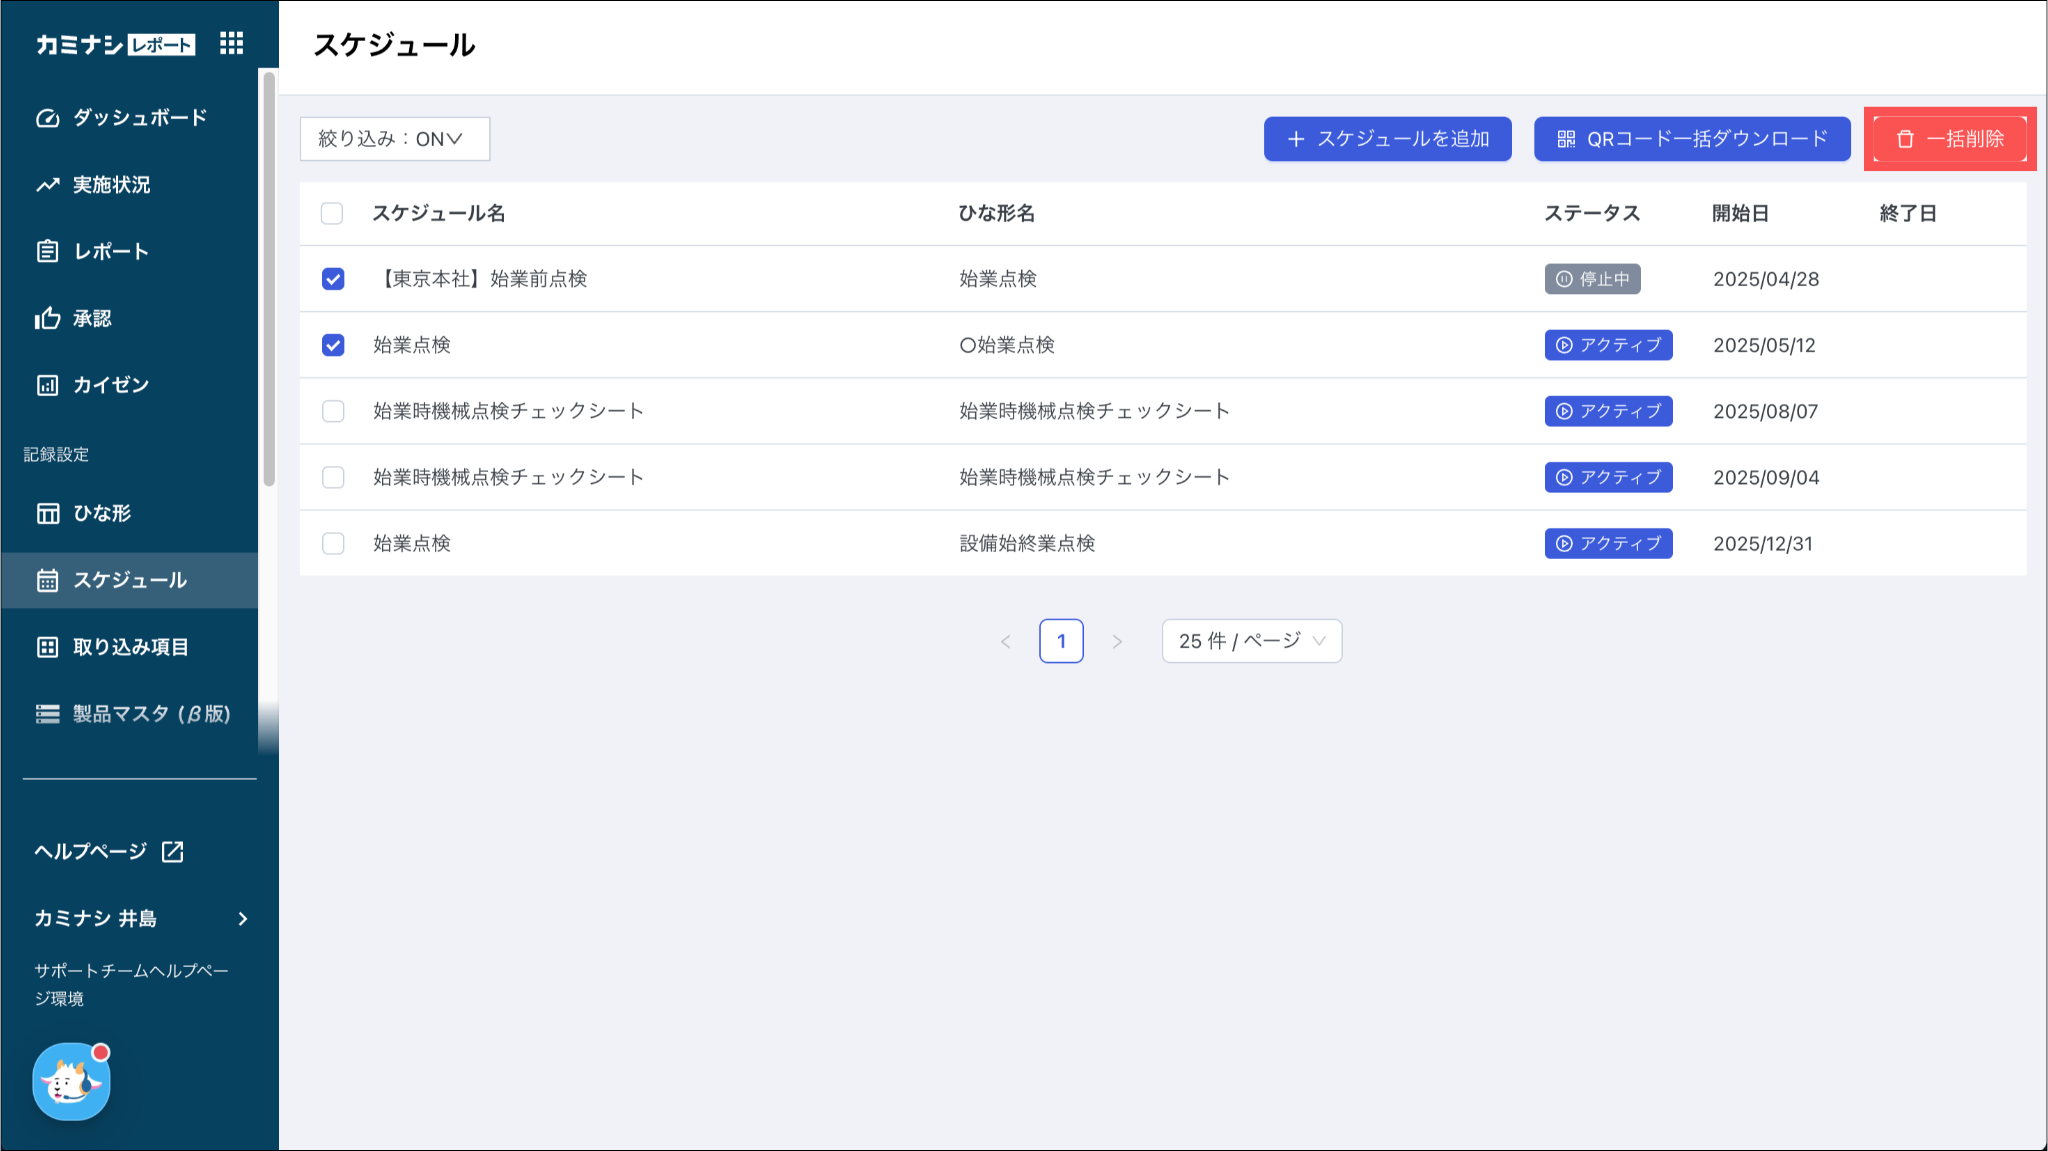Click the カイゼン chart icon

tap(48, 385)
